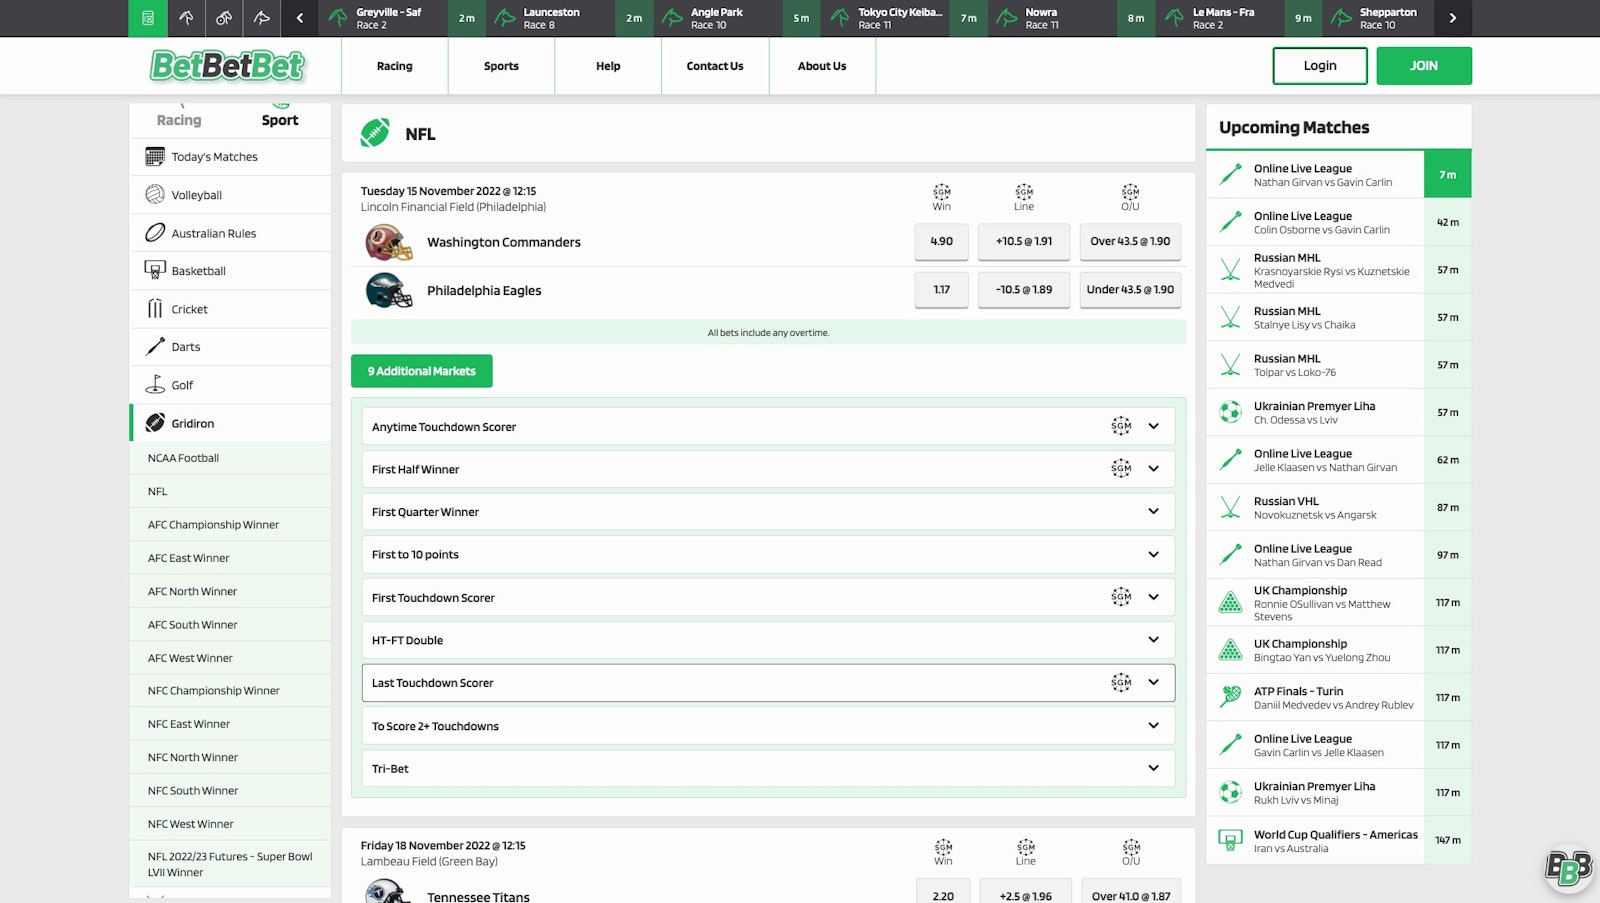The height and width of the screenshot is (903, 1600).
Task: Click the harness racing filter icon
Action: point(224,18)
